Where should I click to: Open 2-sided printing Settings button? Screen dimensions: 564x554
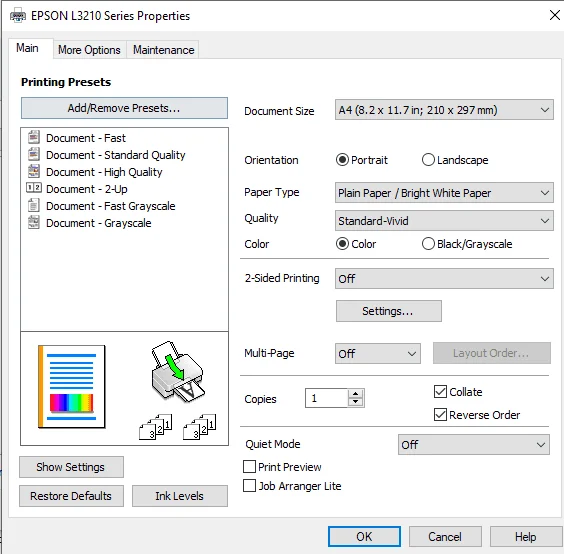pos(389,311)
